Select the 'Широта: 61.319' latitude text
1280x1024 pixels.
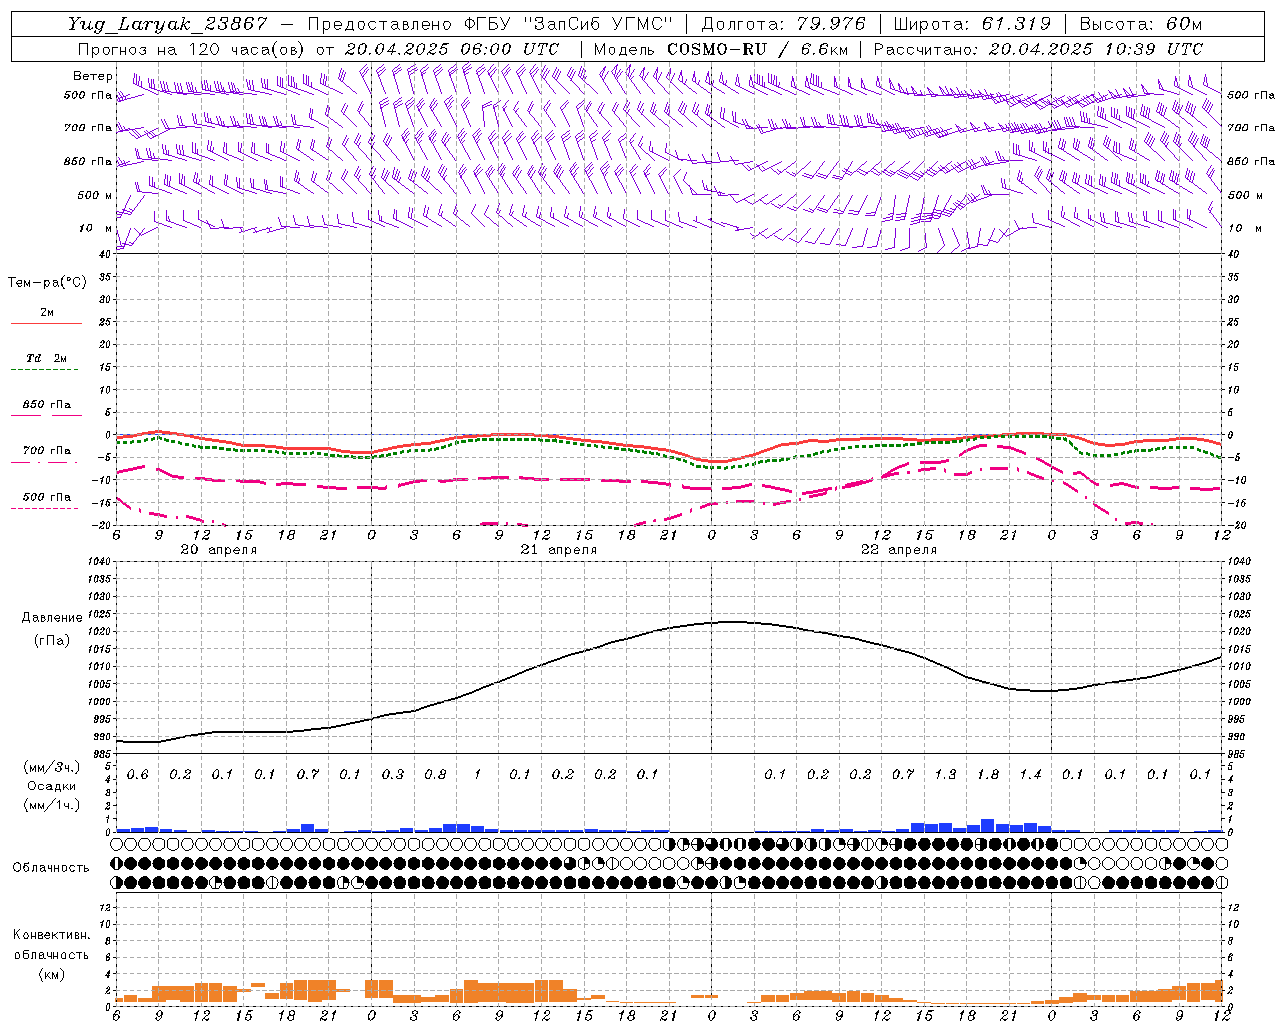pos(971,24)
